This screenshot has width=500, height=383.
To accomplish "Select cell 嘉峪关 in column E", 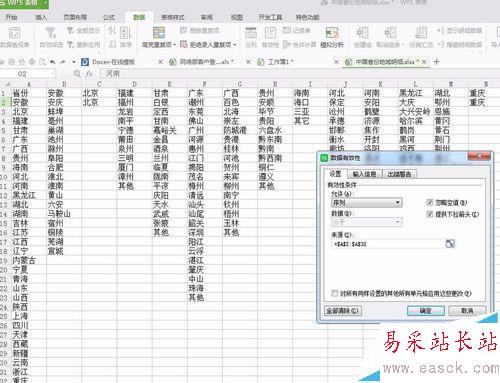I will [x=170, y=130].
